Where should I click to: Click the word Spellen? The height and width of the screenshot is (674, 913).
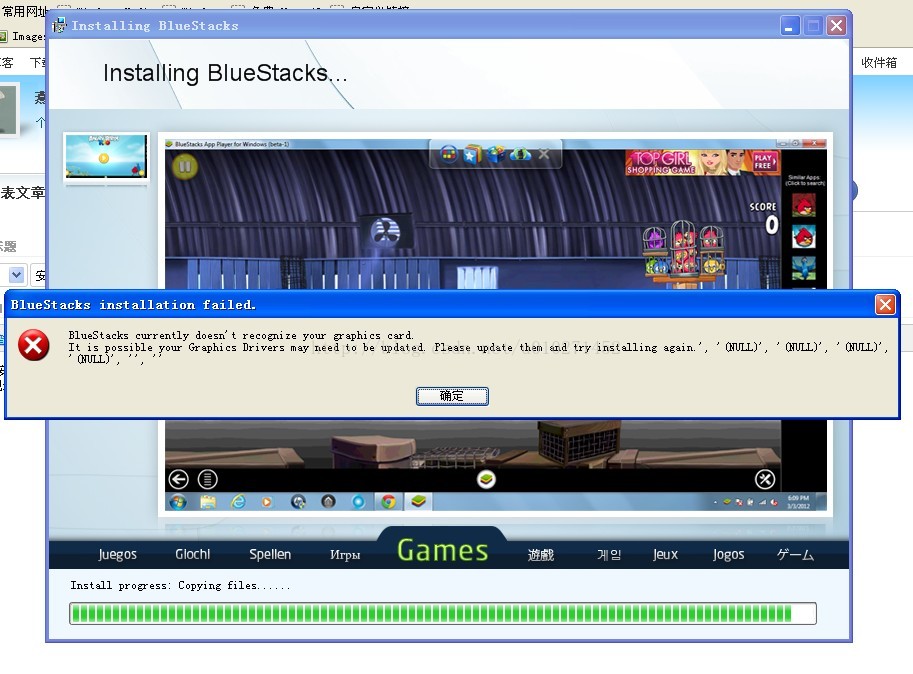click(x=270, y=554)
